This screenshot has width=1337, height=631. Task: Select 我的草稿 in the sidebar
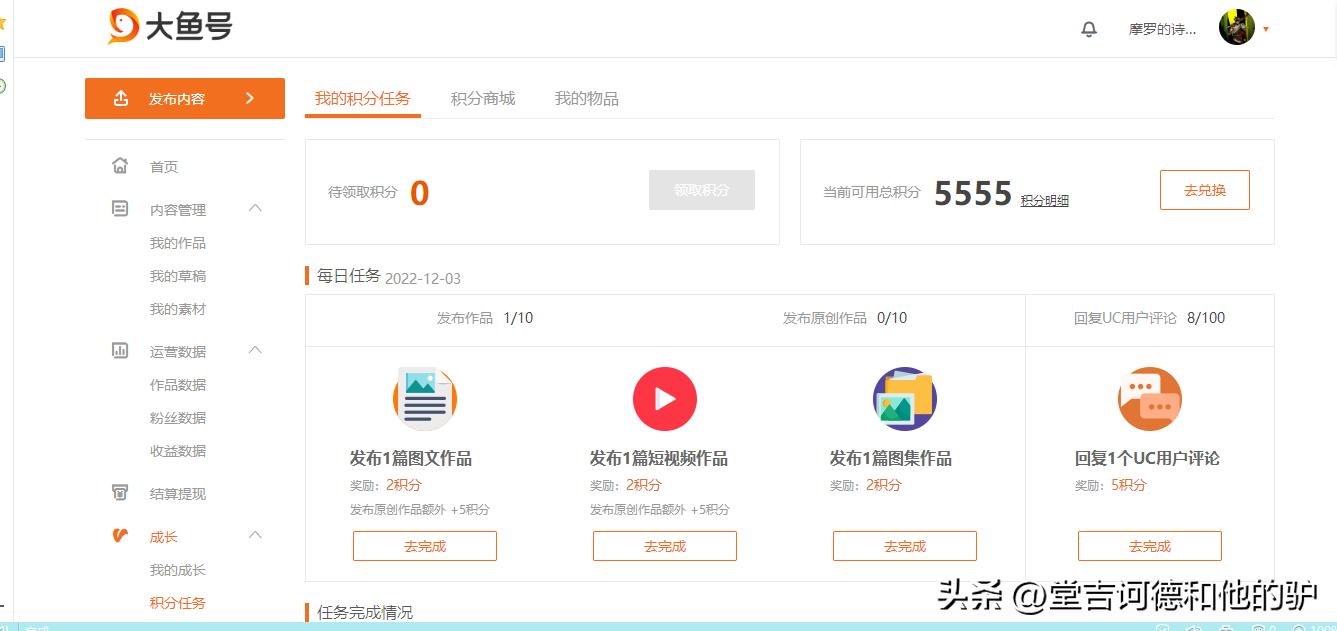[177, 276]
